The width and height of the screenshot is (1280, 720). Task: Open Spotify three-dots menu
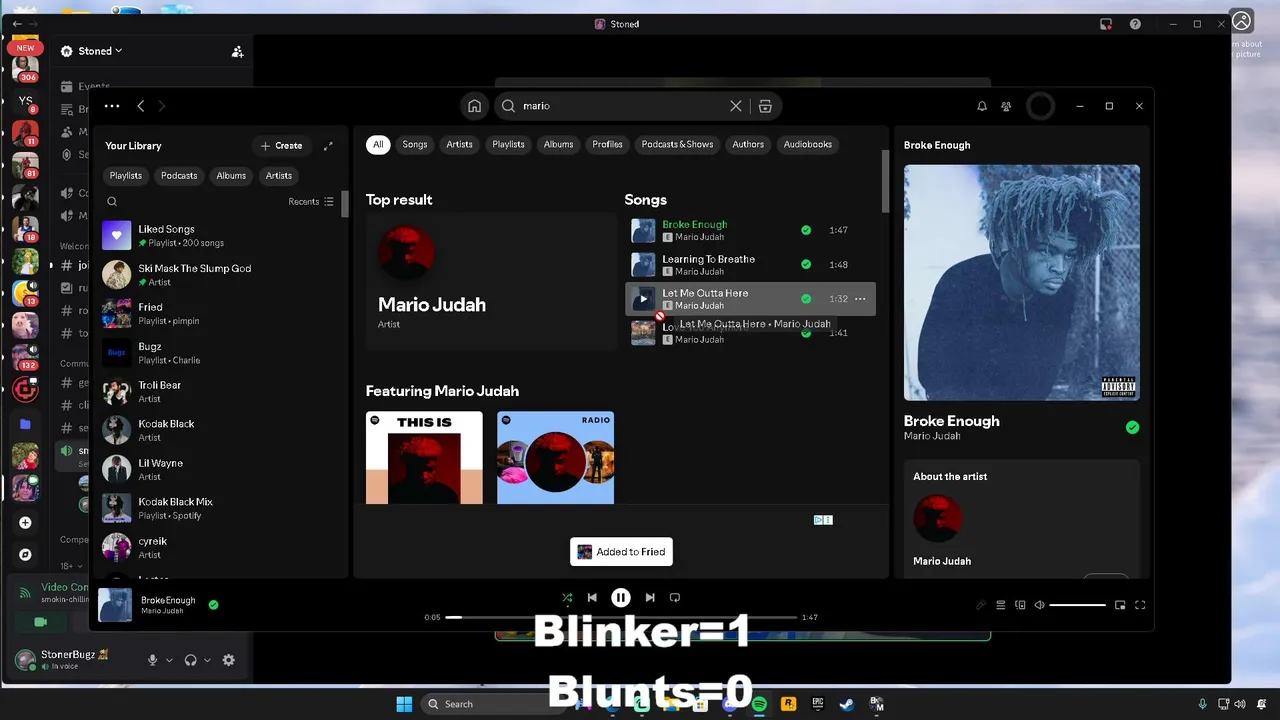click(x=112, y=106)
